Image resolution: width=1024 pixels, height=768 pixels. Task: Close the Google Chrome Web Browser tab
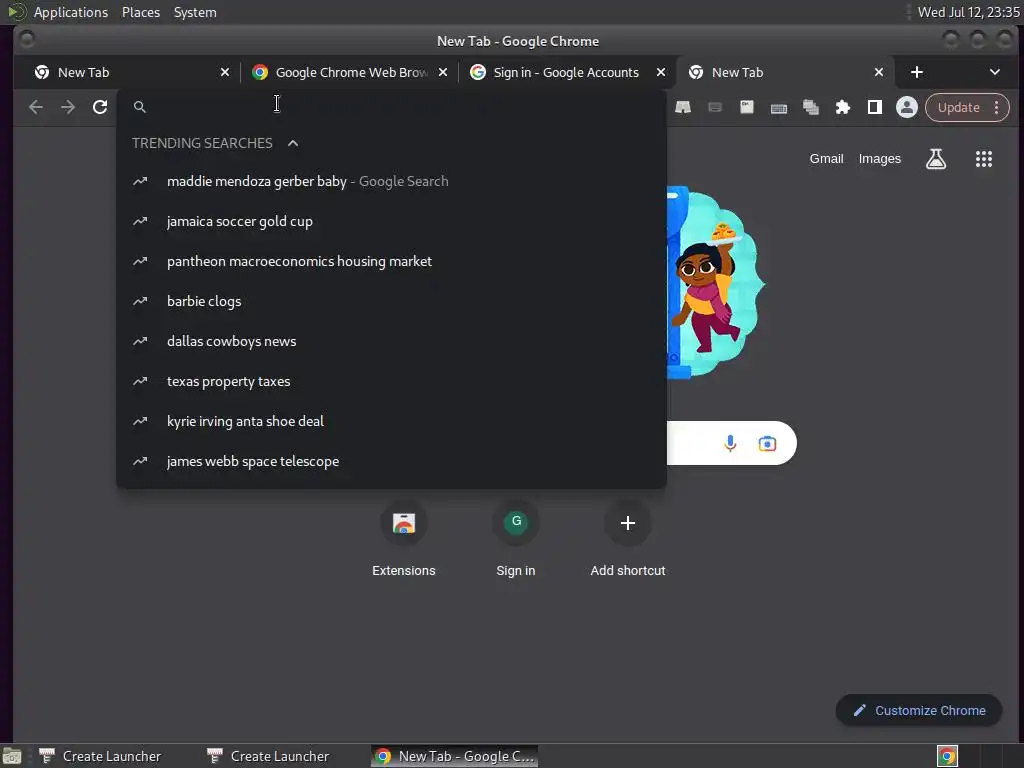pyautogui.click(x=443, y=72)
